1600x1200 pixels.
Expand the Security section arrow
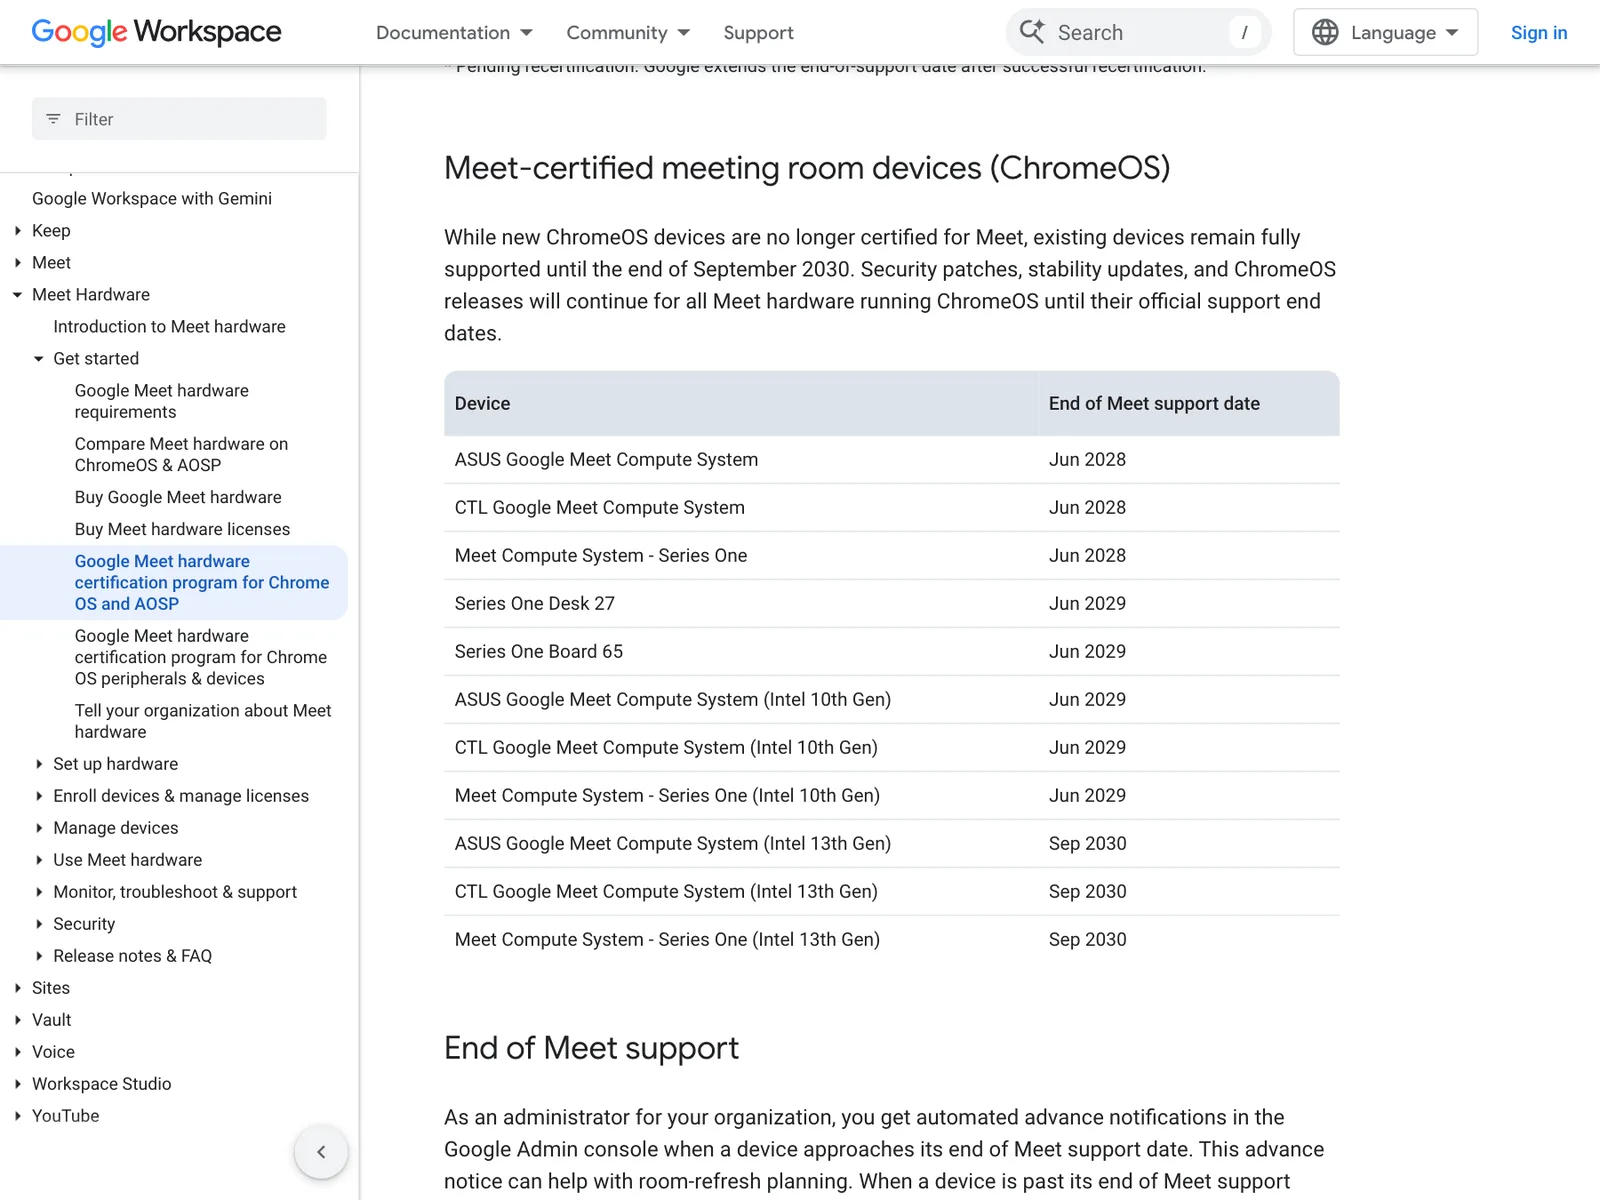click(39, 924)
